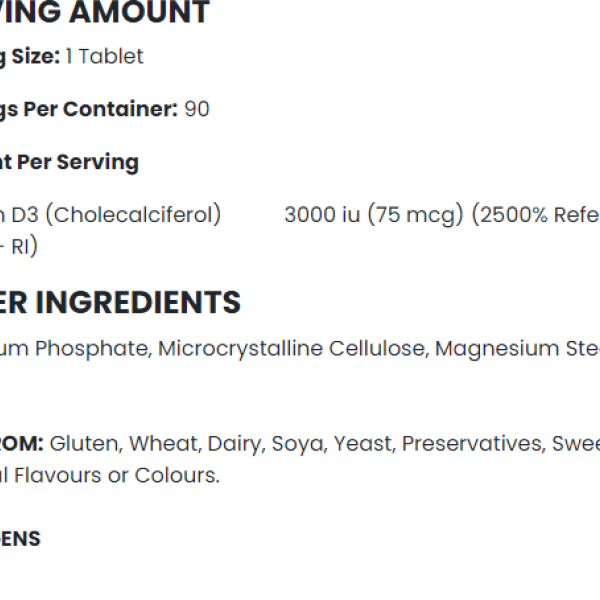Click the word "Gluten"
This screenshot has width=600, height=600.
[84, 443]
